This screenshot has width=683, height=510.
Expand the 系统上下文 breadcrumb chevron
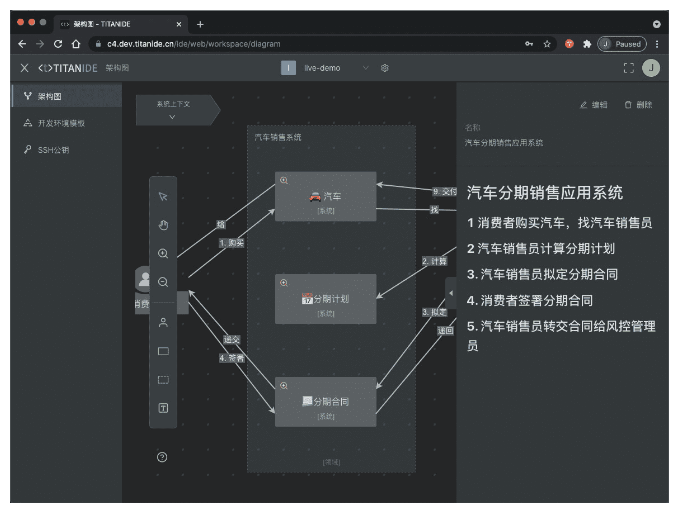[172, 117]
